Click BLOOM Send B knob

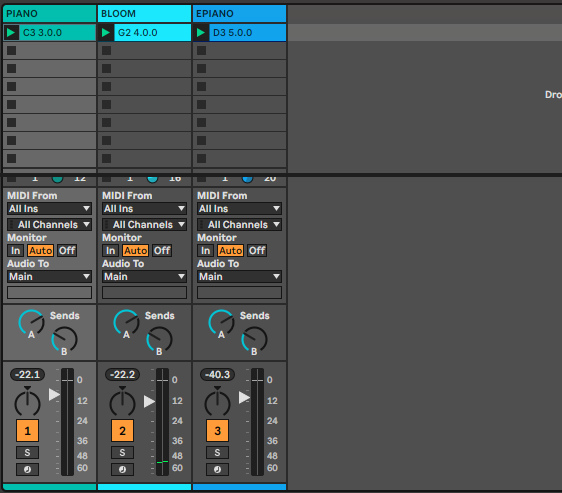(159, 340)
